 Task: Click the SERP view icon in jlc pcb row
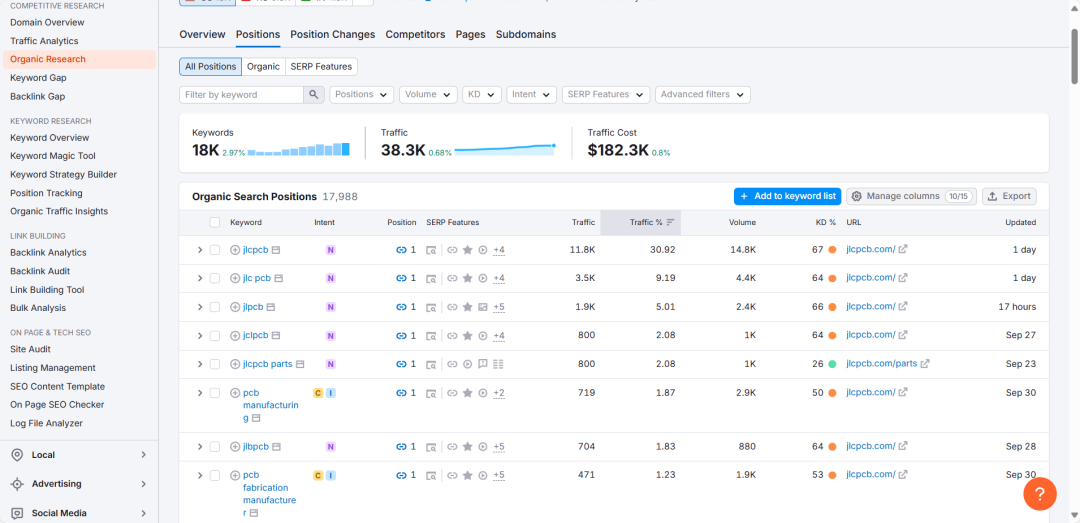(x=430, y=278)
